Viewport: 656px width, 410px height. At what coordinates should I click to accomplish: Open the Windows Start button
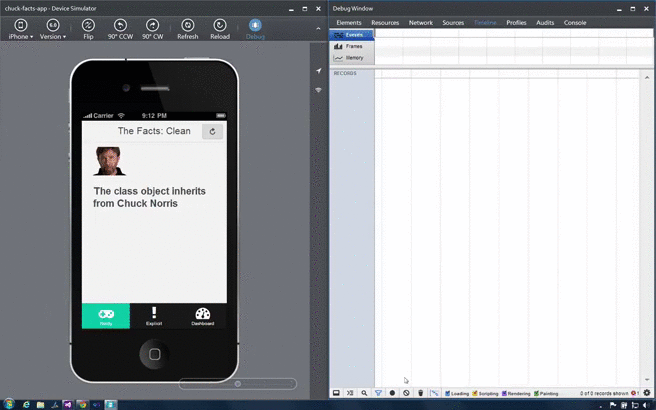(8, 405)
